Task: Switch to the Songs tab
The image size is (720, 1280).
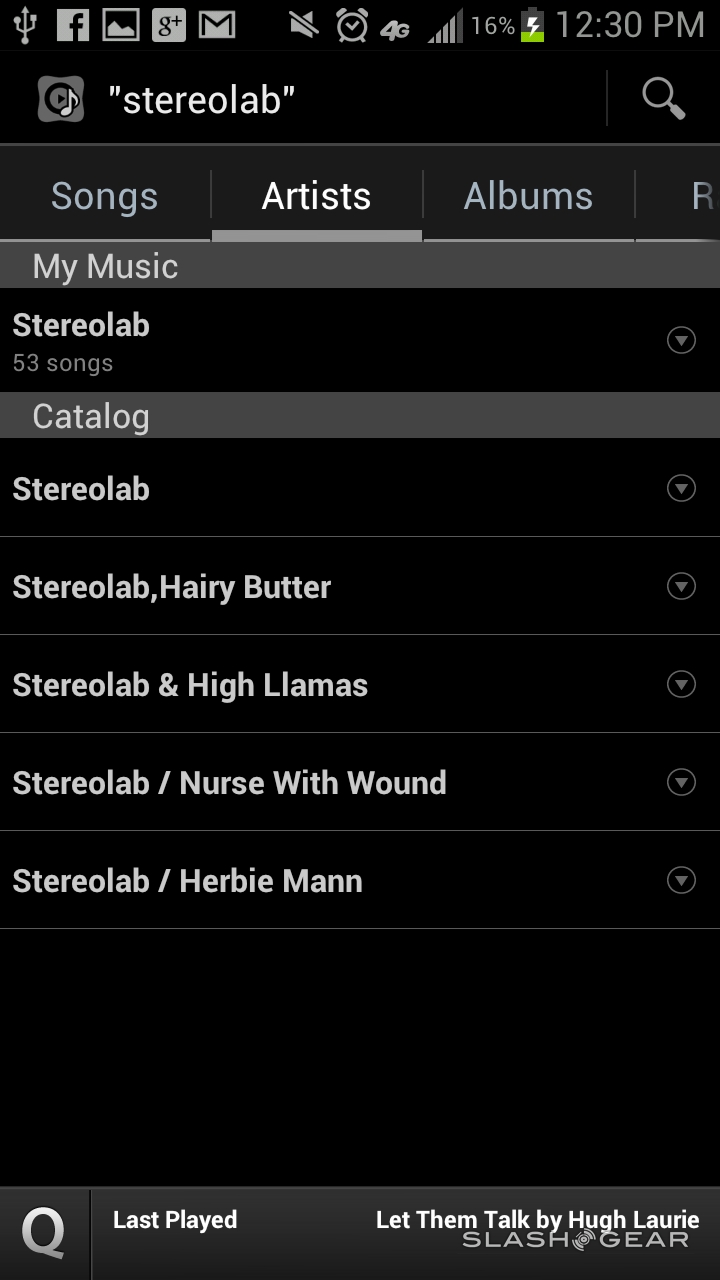Action: pyautogui.click(x=105, y=196)
